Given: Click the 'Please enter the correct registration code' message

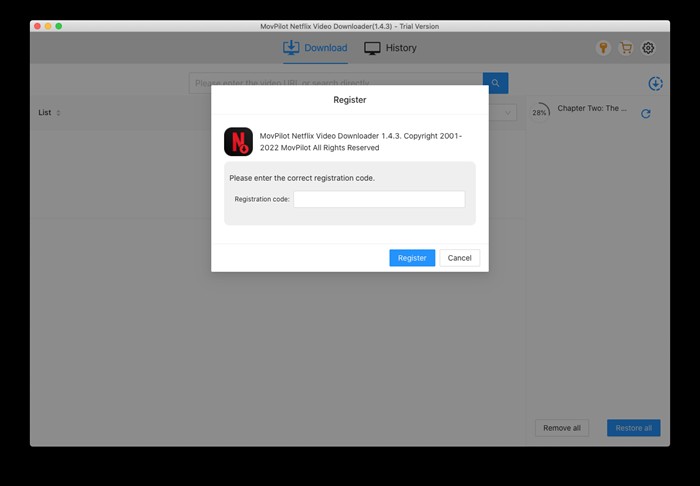Looking at the screenshot, I should click(302, 178).
